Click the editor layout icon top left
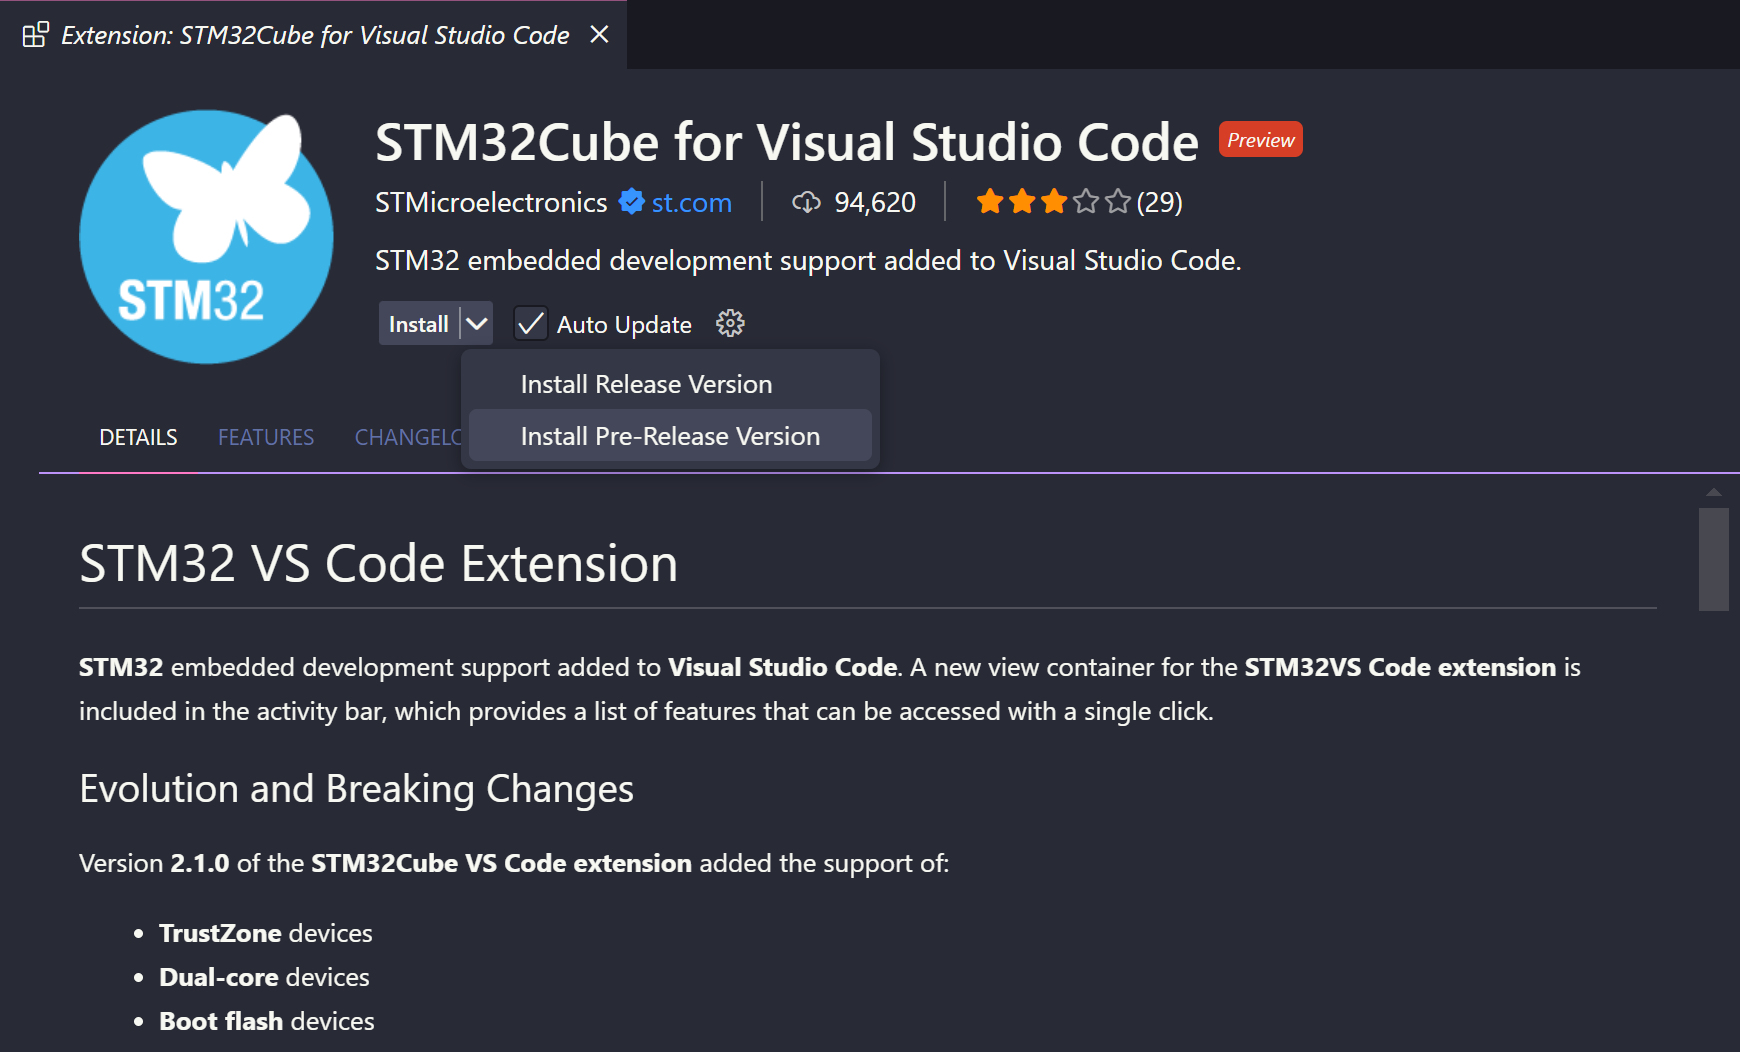This screenshot has height=1052, width=1740. tap(35, 33)
